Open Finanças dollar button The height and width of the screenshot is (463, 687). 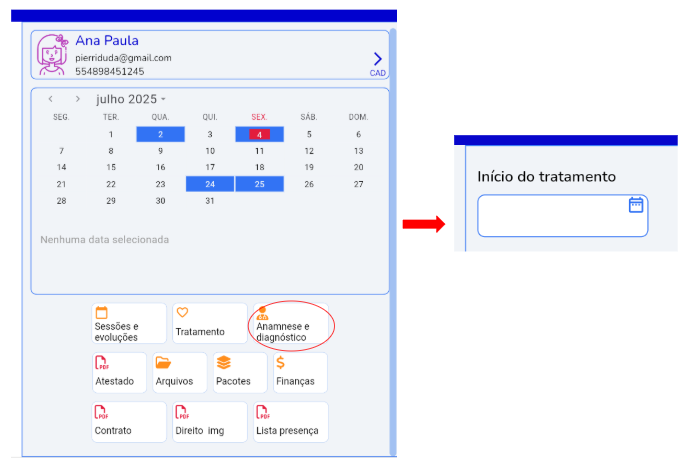[299, 373]
